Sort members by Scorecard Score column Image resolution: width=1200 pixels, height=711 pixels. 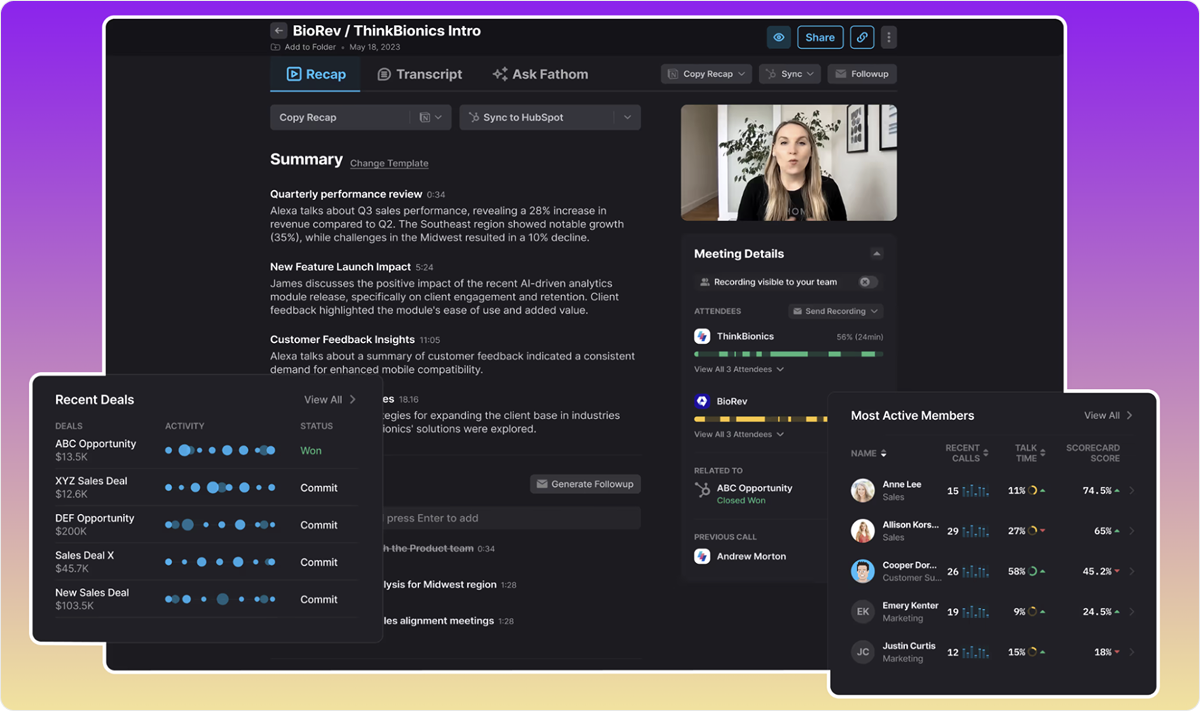point(1093,453)
